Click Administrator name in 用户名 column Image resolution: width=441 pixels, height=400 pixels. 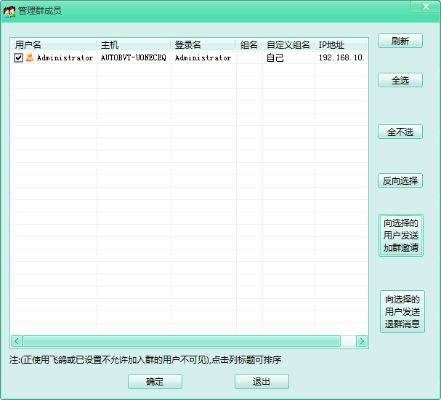(x=65, y=57)
